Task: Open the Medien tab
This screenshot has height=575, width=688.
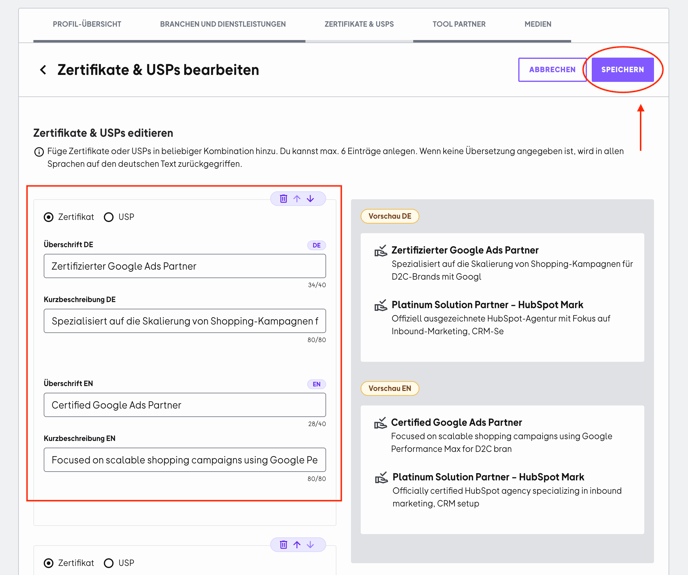Action: (x=538, y=24)
